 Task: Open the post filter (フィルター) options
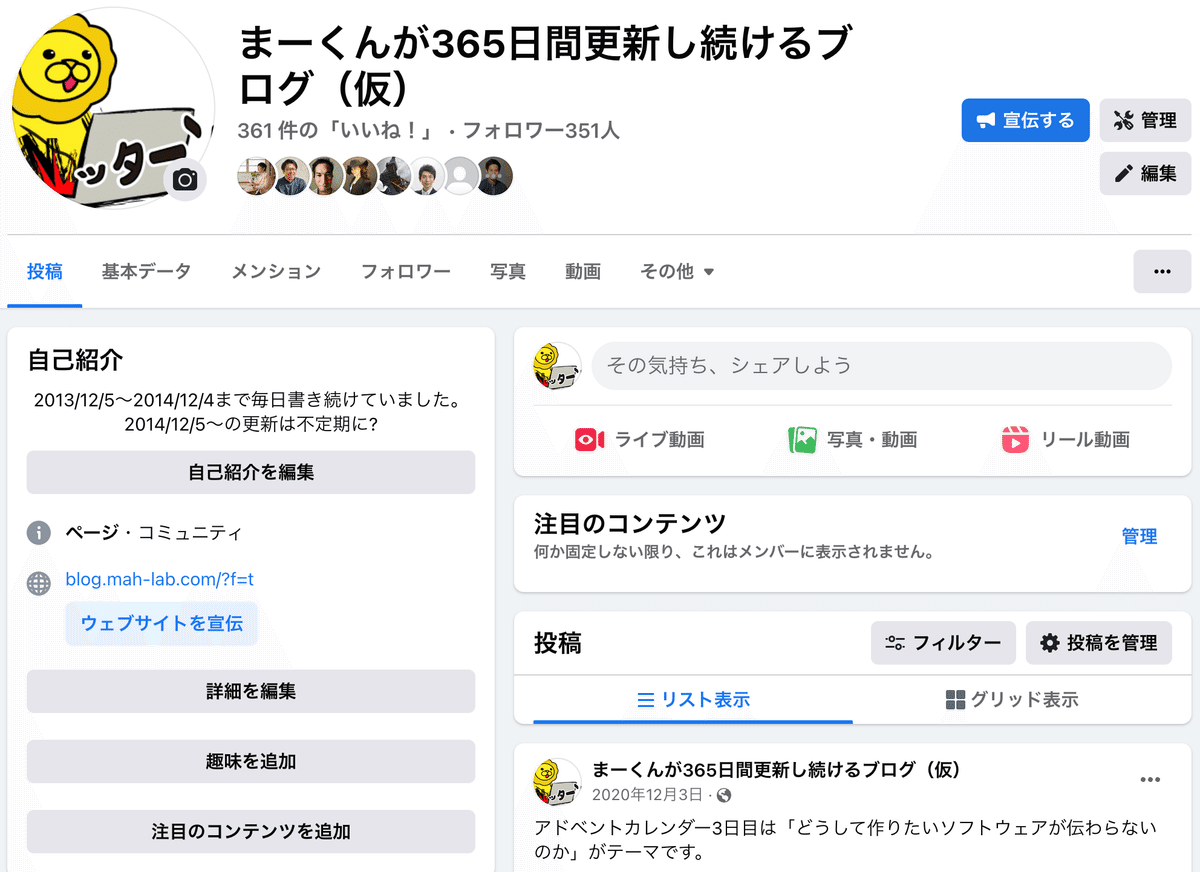click(943, 643)
